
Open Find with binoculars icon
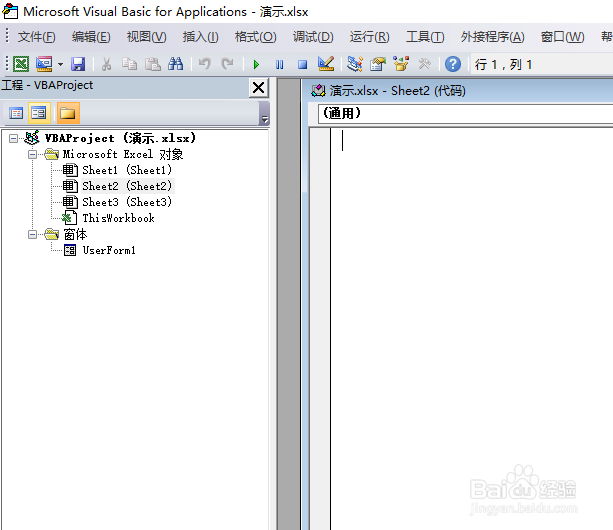[176, 64]
